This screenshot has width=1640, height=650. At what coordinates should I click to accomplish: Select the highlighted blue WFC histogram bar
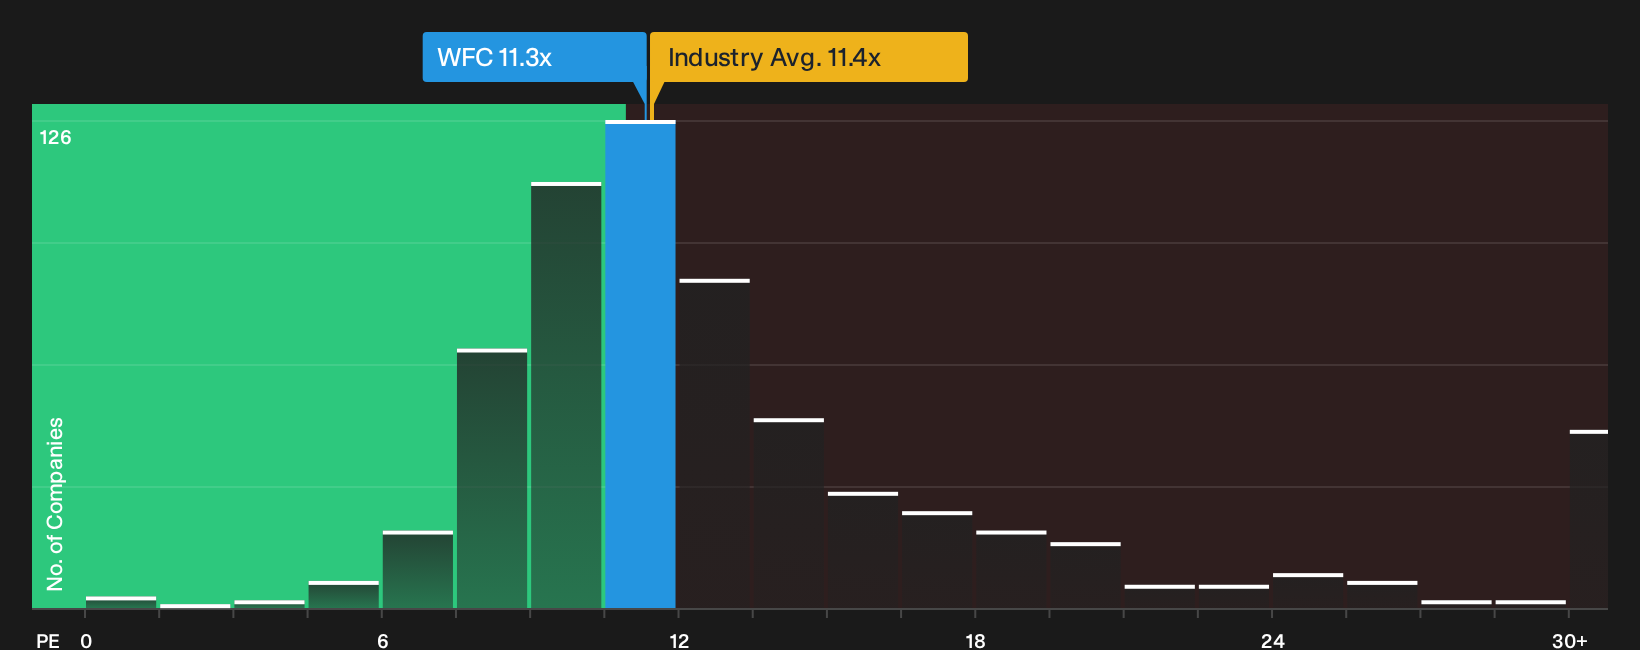click(x=640, y=364)
